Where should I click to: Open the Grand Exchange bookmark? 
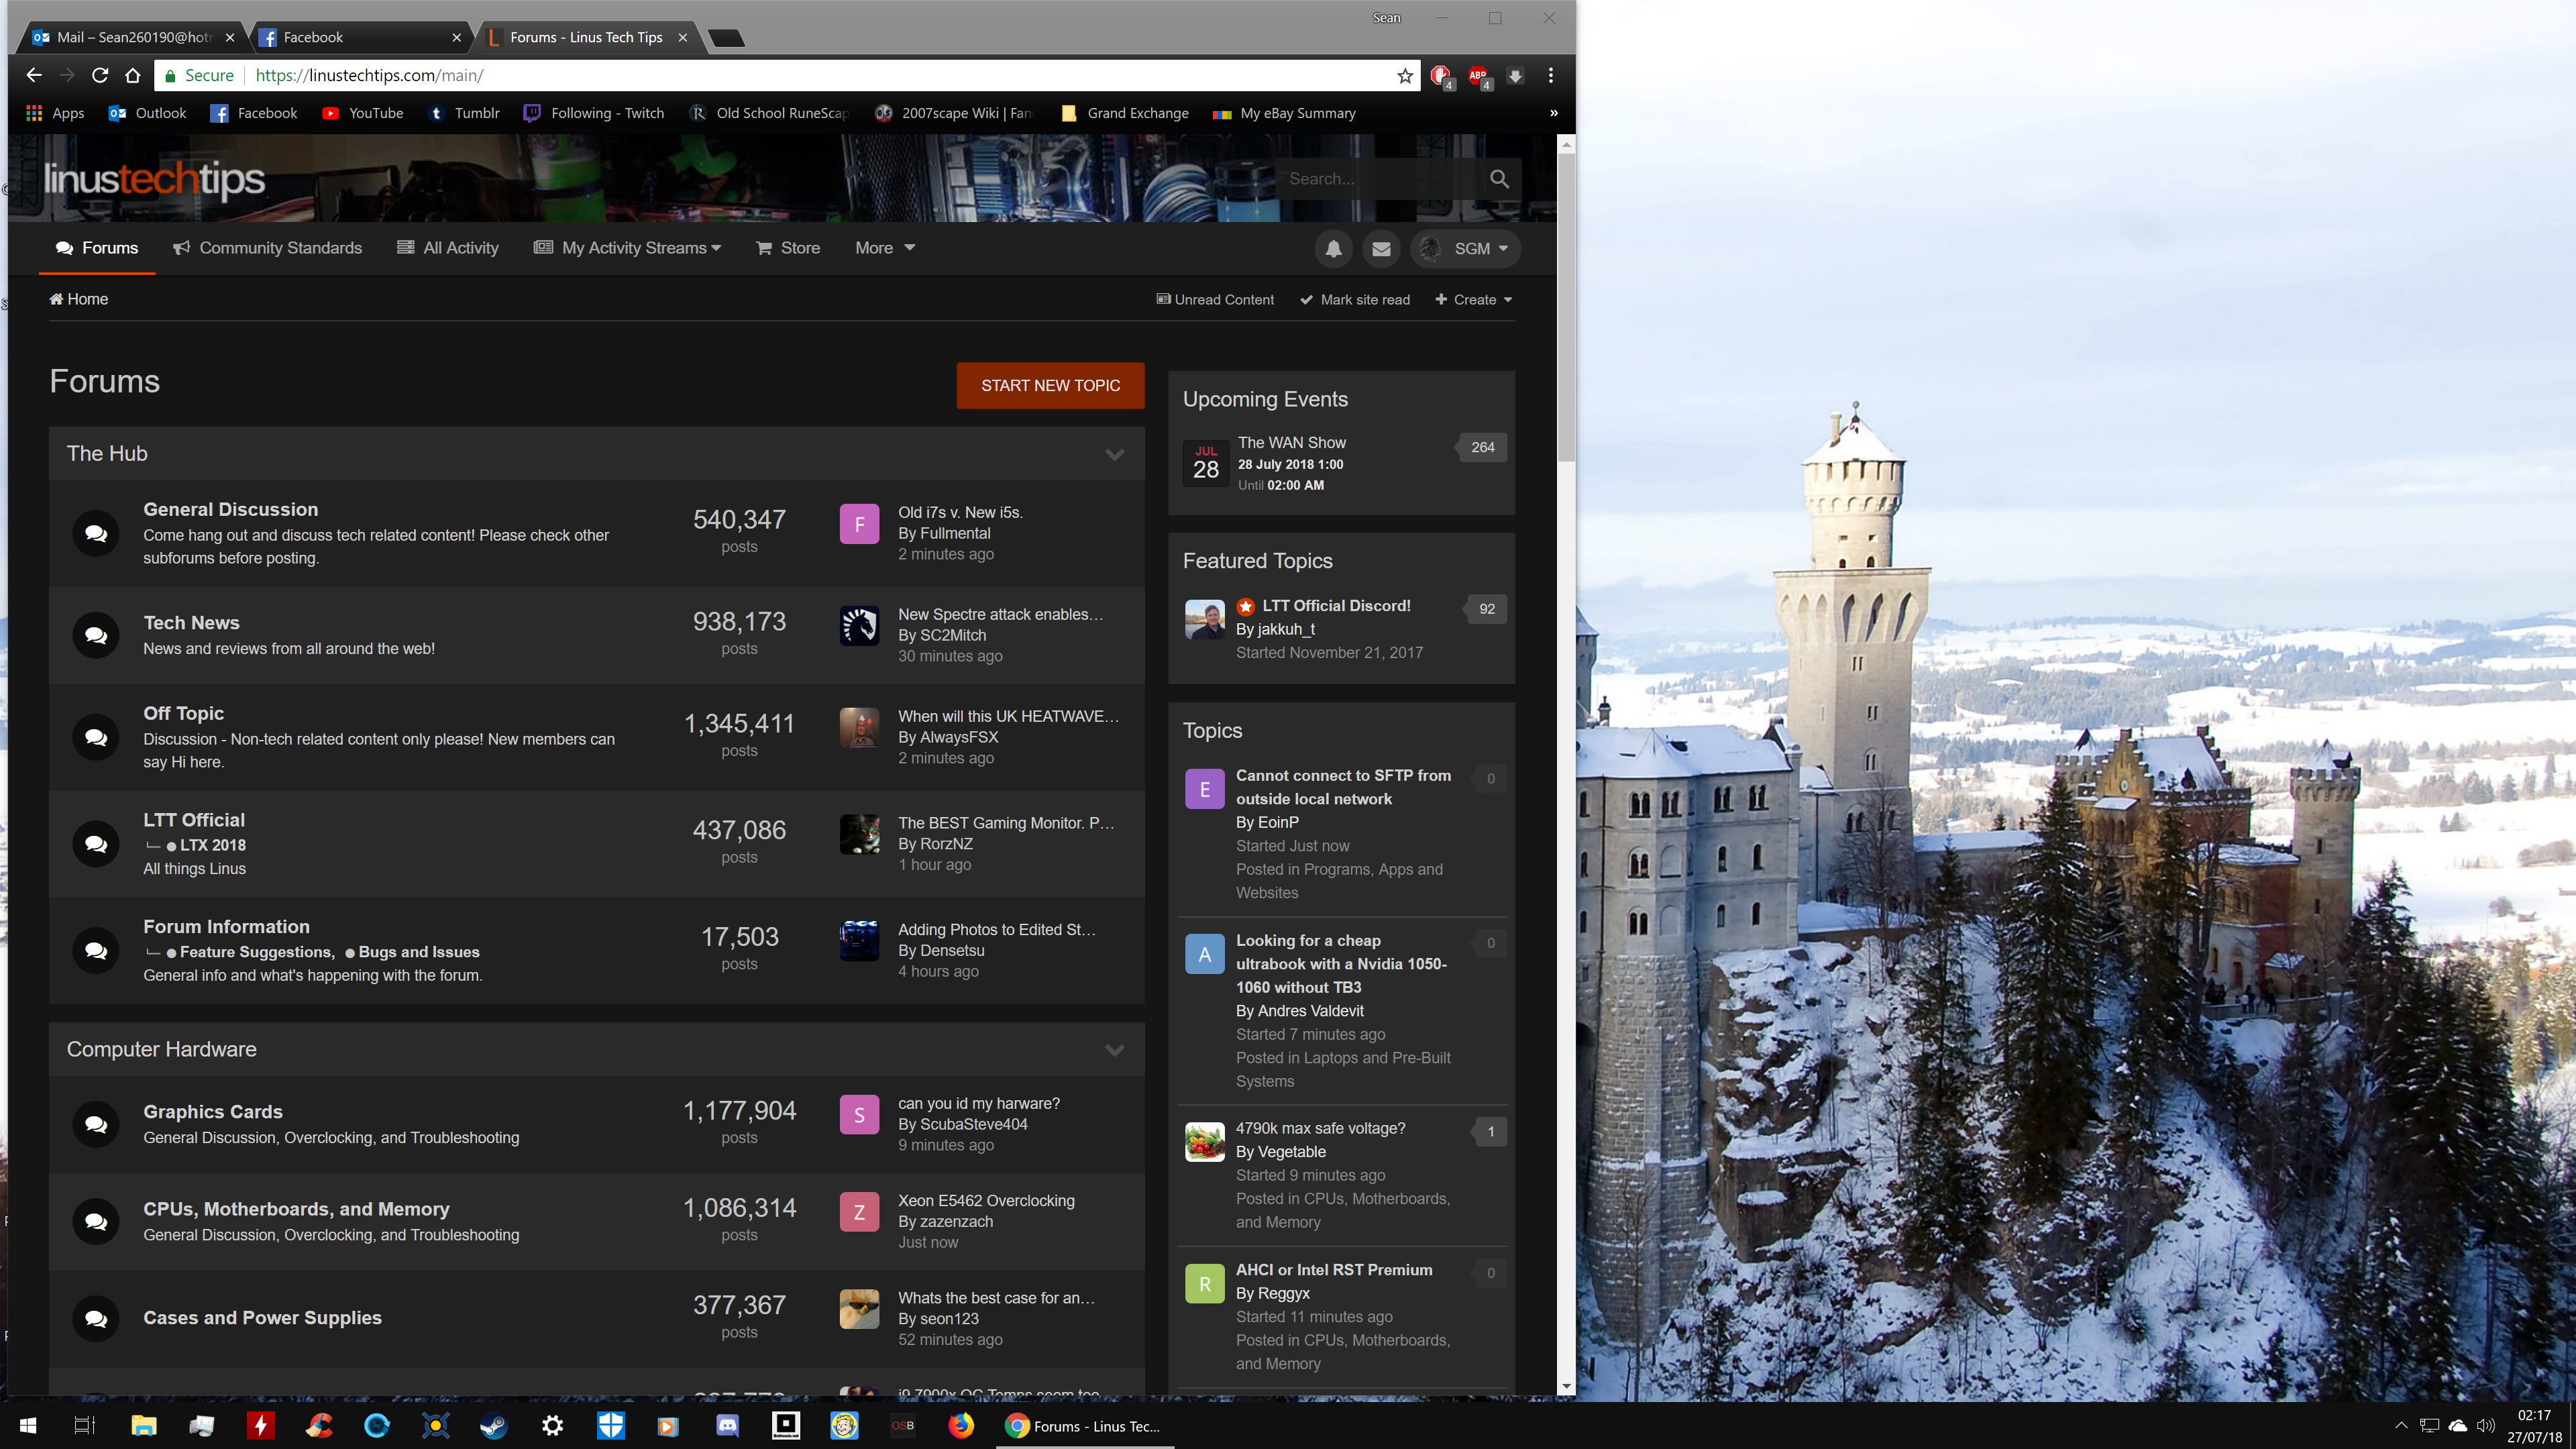click(x=1125, y=113)
